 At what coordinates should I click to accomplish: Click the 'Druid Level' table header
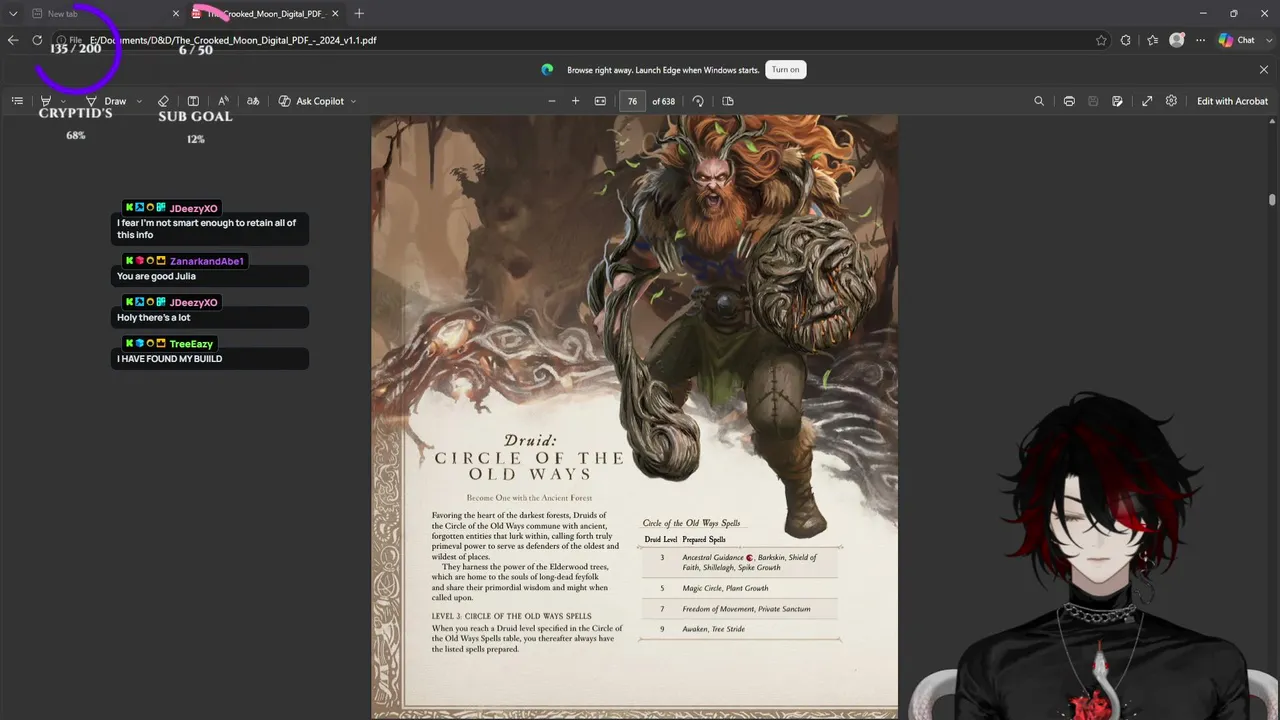(660, 540)
